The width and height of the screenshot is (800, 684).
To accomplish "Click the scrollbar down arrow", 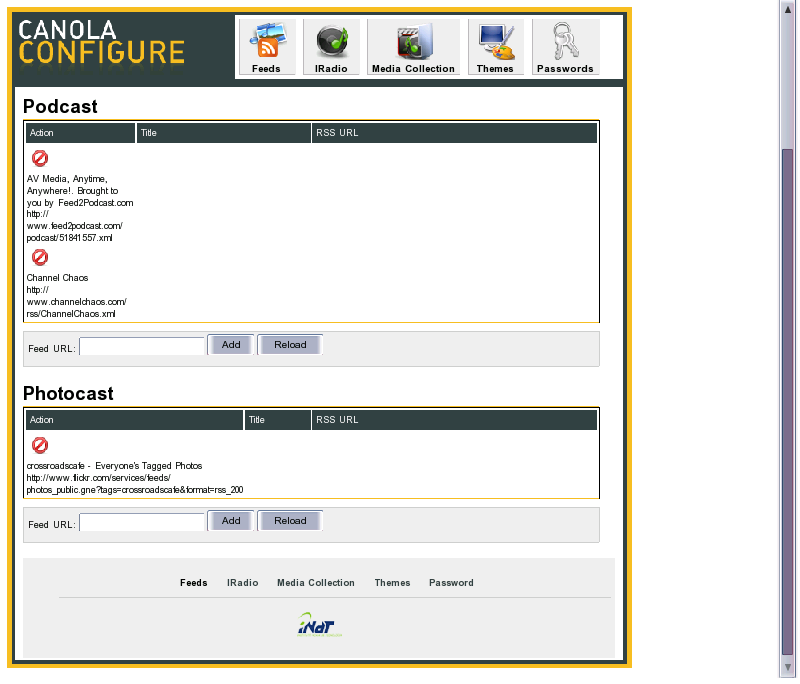I will 788,668.
